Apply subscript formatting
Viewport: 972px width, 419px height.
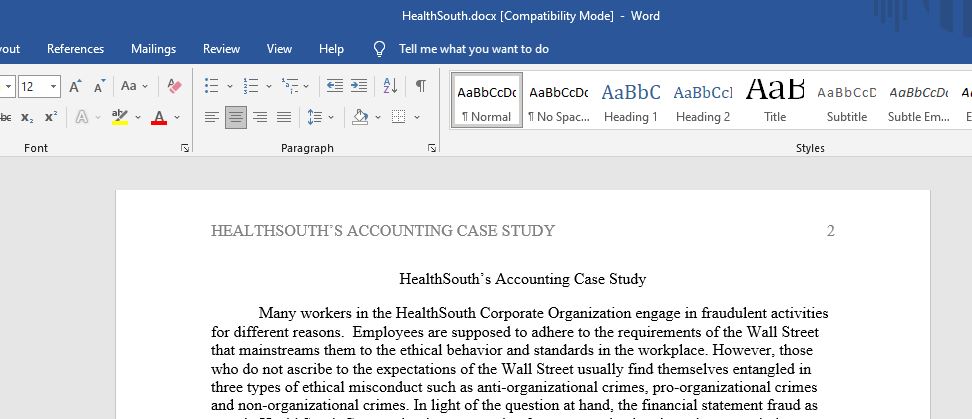tap(27, 117)
